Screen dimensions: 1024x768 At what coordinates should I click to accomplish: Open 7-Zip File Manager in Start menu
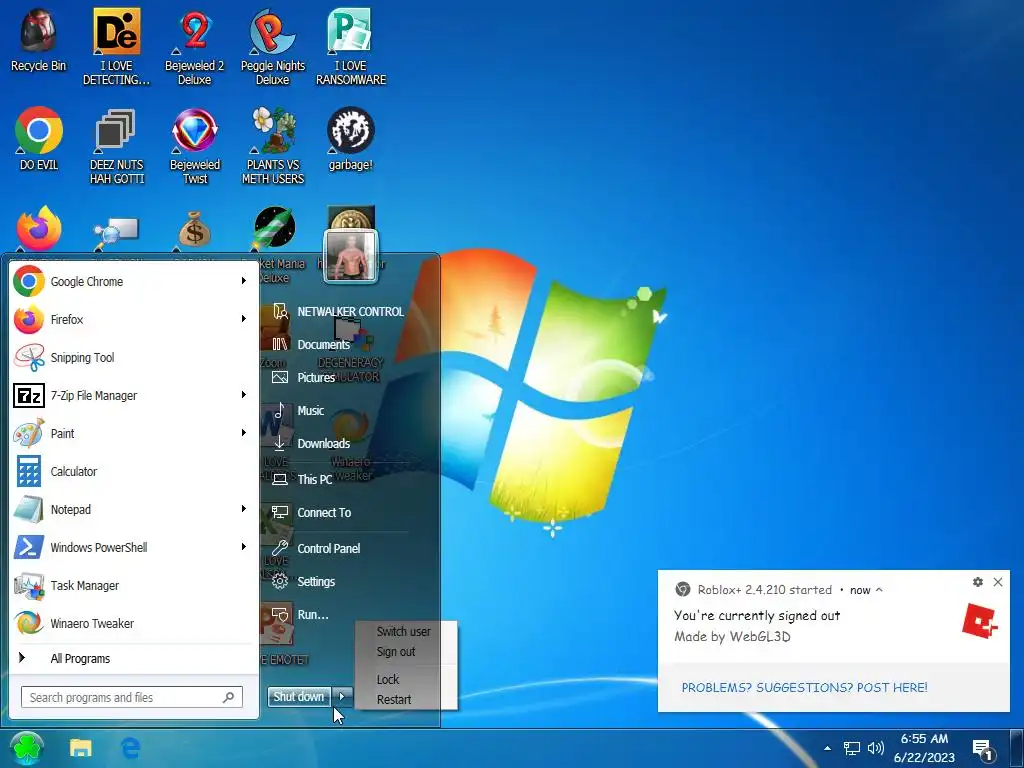click(134, 395)
